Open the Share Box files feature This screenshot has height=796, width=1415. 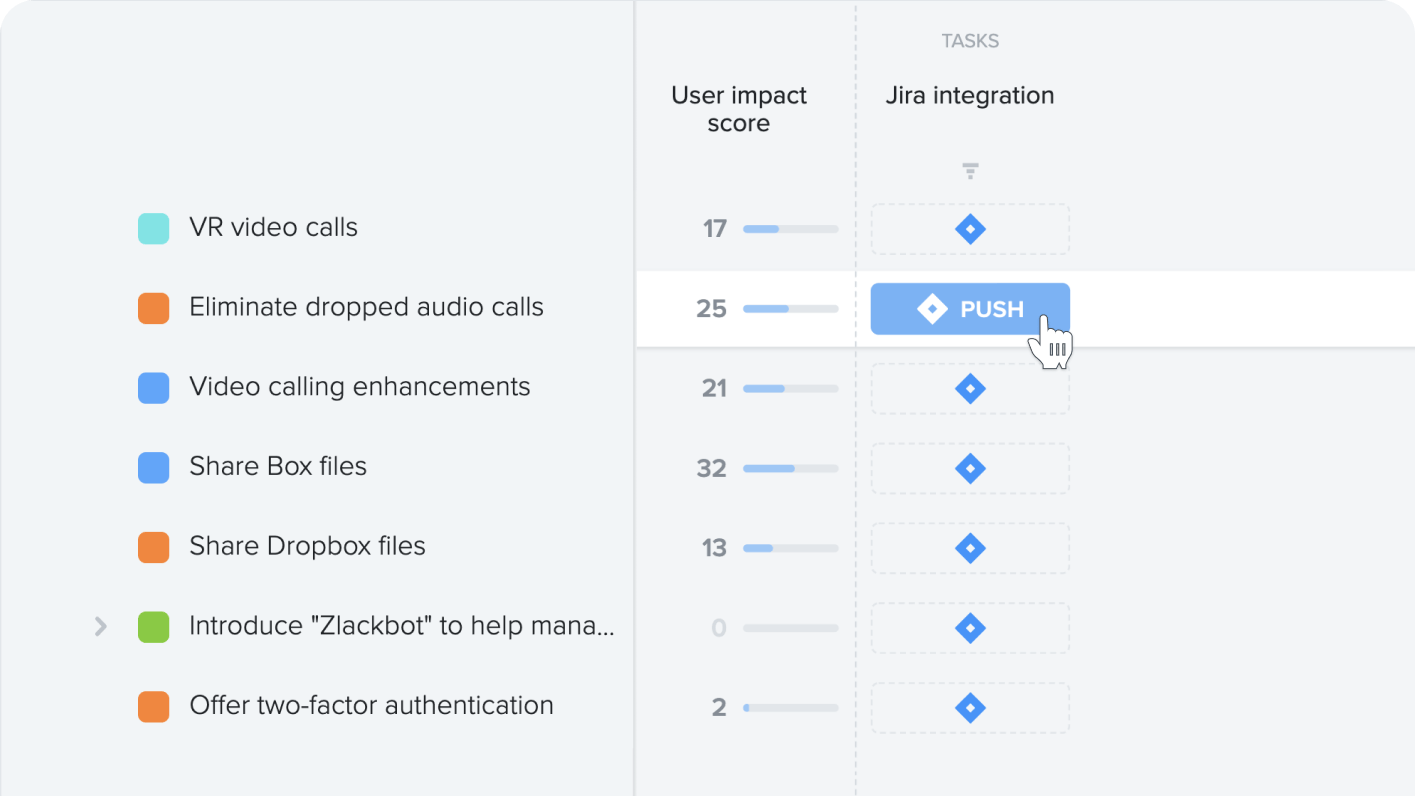[278, 466]
